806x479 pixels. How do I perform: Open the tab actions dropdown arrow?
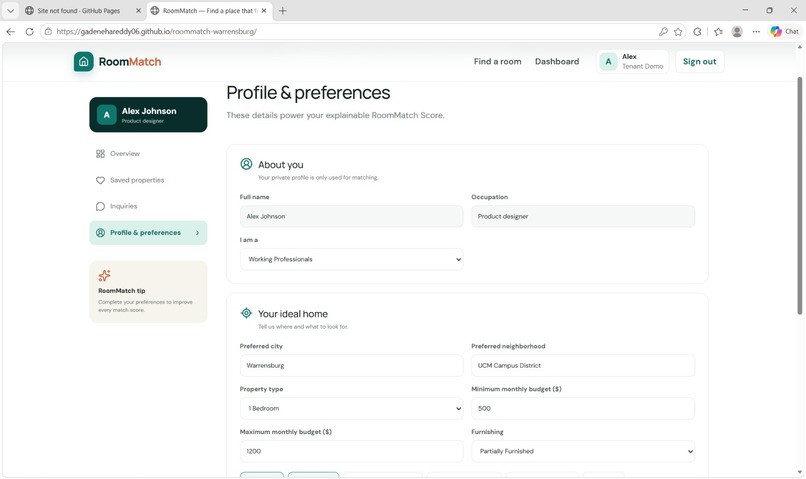pos(10,10)
